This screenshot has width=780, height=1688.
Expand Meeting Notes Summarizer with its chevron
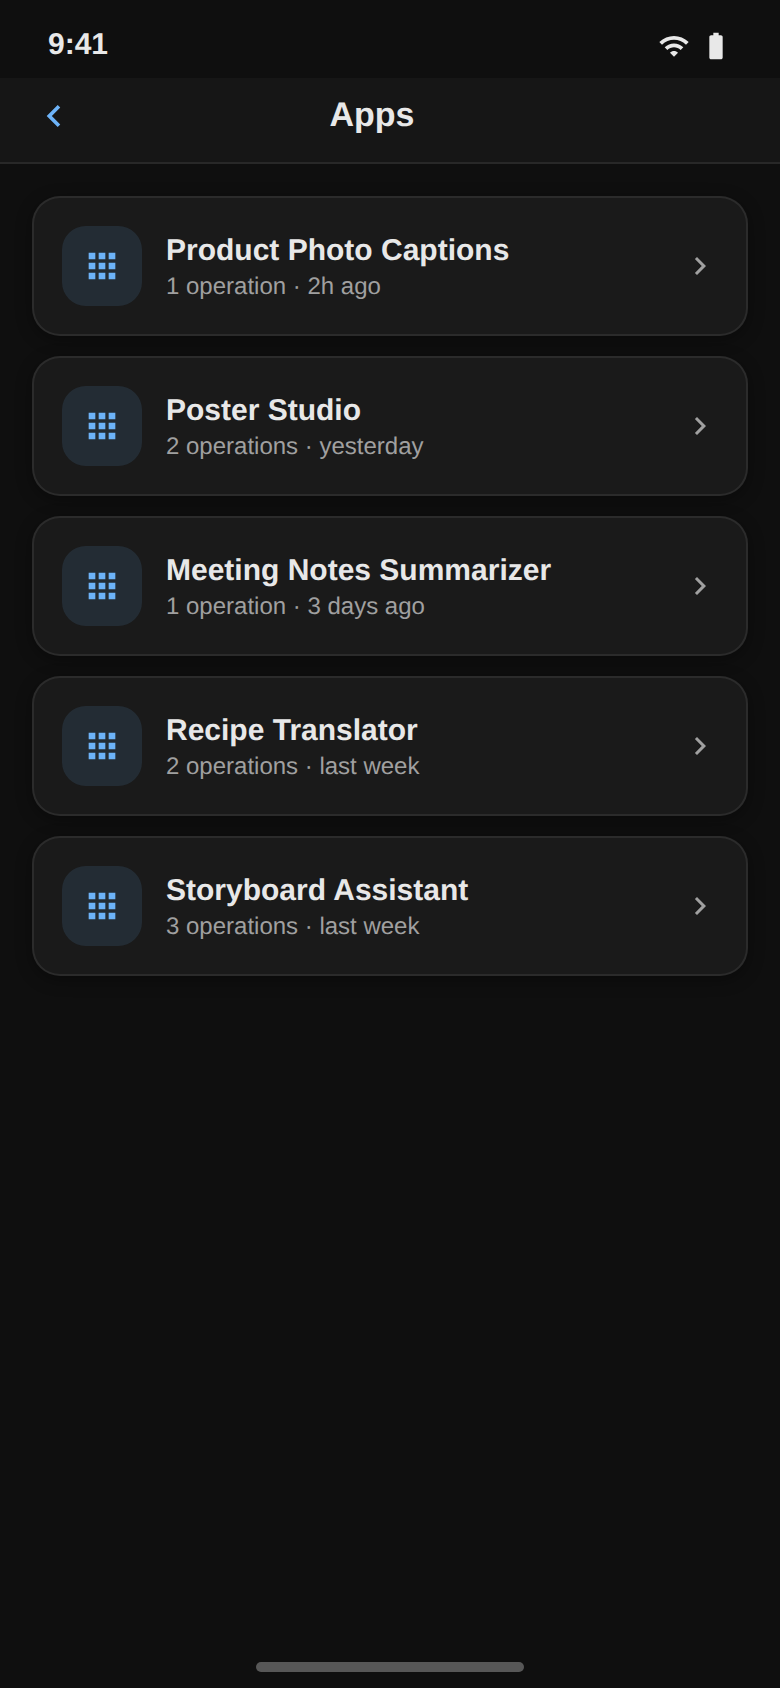(700, 586)
